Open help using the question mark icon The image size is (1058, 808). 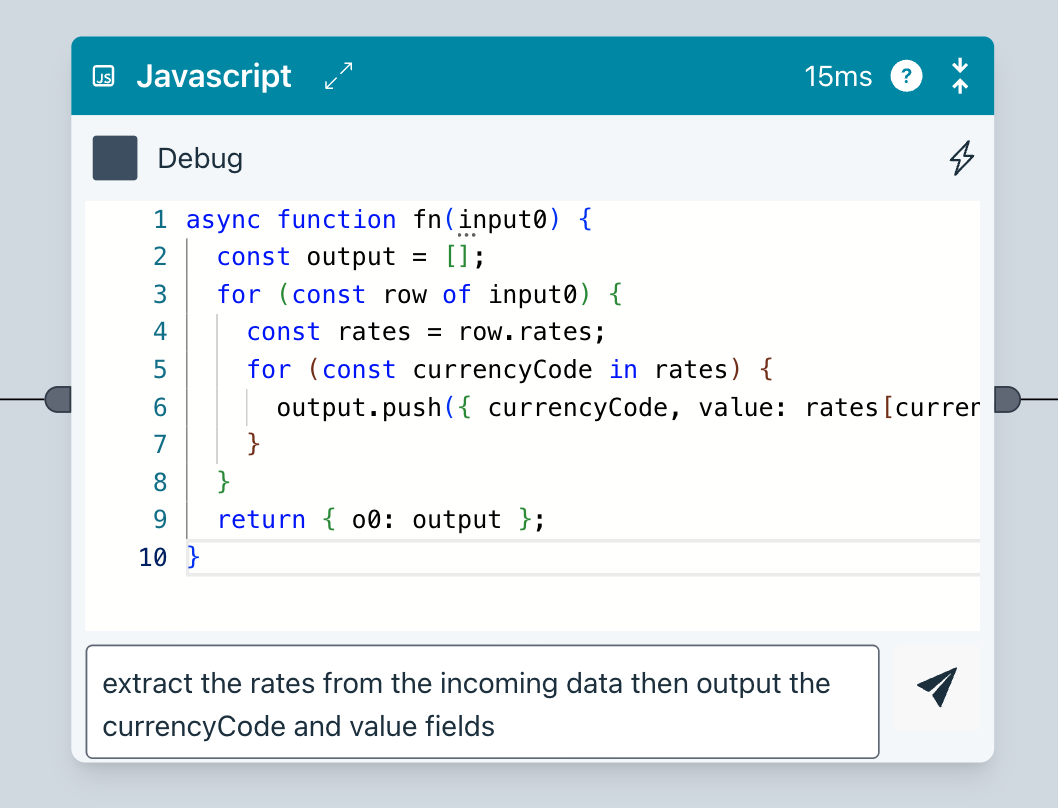click(906, 76)
